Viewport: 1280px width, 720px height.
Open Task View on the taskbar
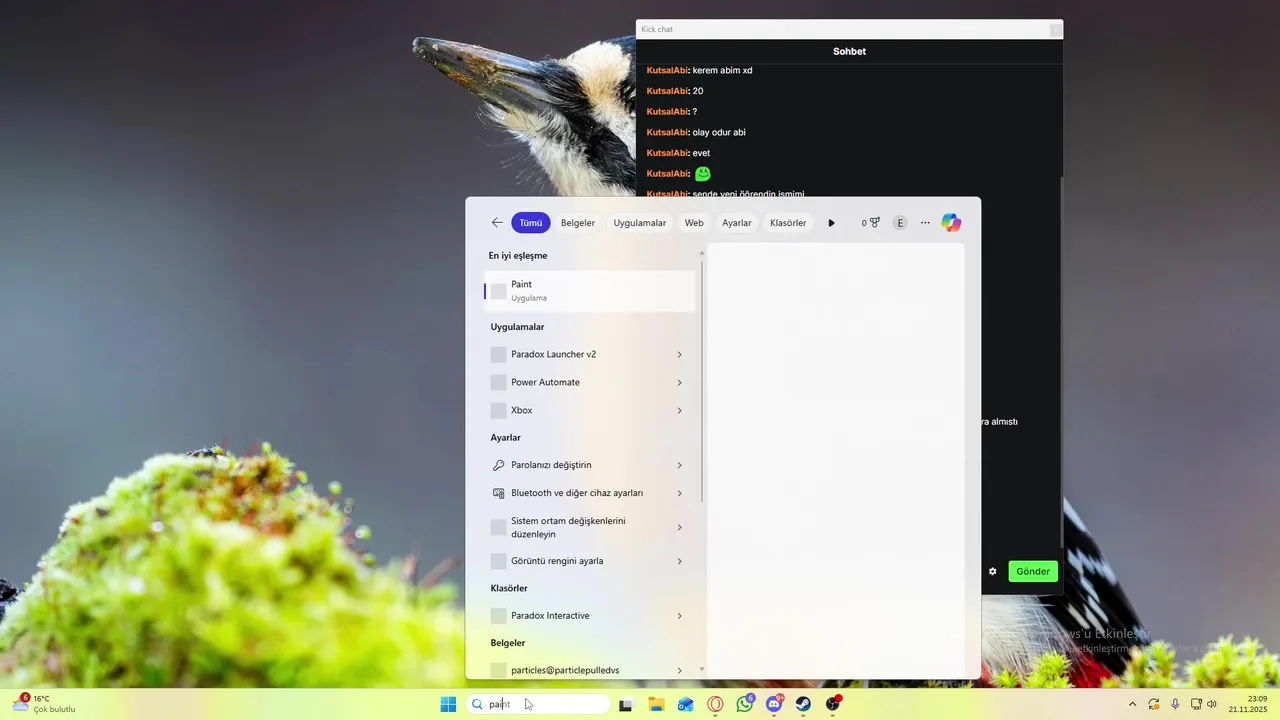[626, 704]
